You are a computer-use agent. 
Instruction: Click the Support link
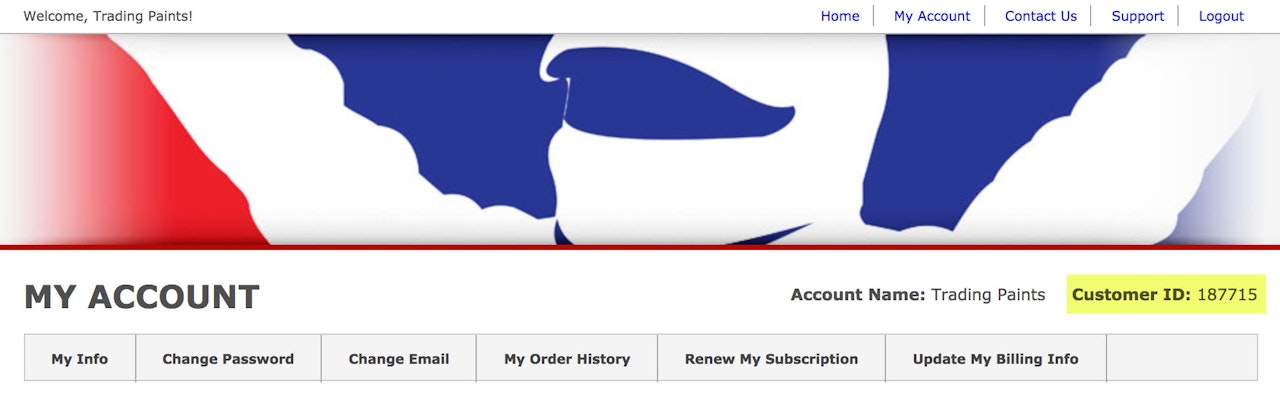(1138, 16)
